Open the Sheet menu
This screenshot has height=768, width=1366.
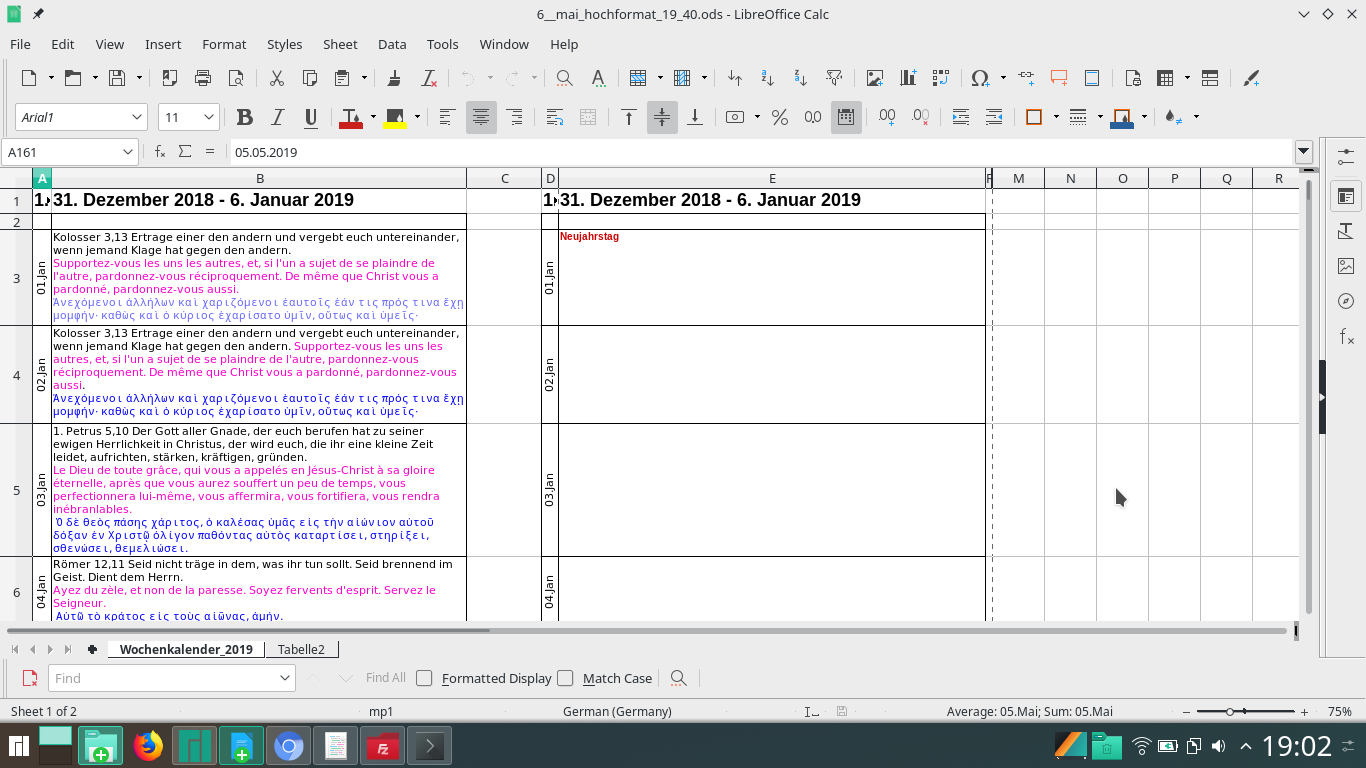pyautogui.click(x=339, y=44)
